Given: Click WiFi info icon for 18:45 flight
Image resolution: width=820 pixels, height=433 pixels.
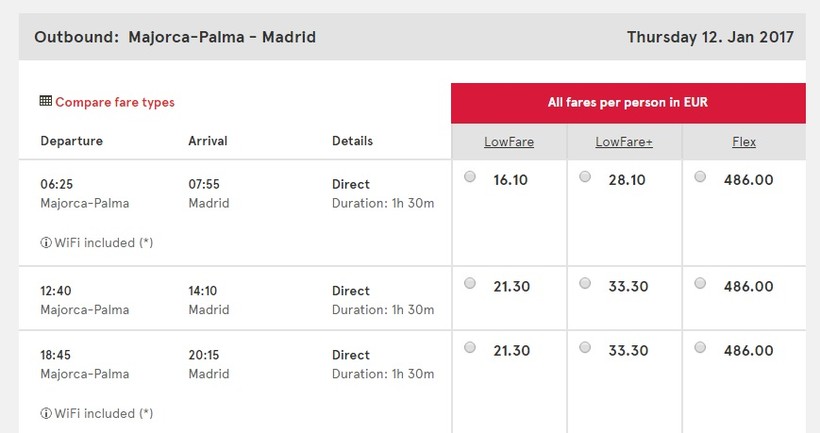Looking at the screenshot, I should click(x=45, y=414).
